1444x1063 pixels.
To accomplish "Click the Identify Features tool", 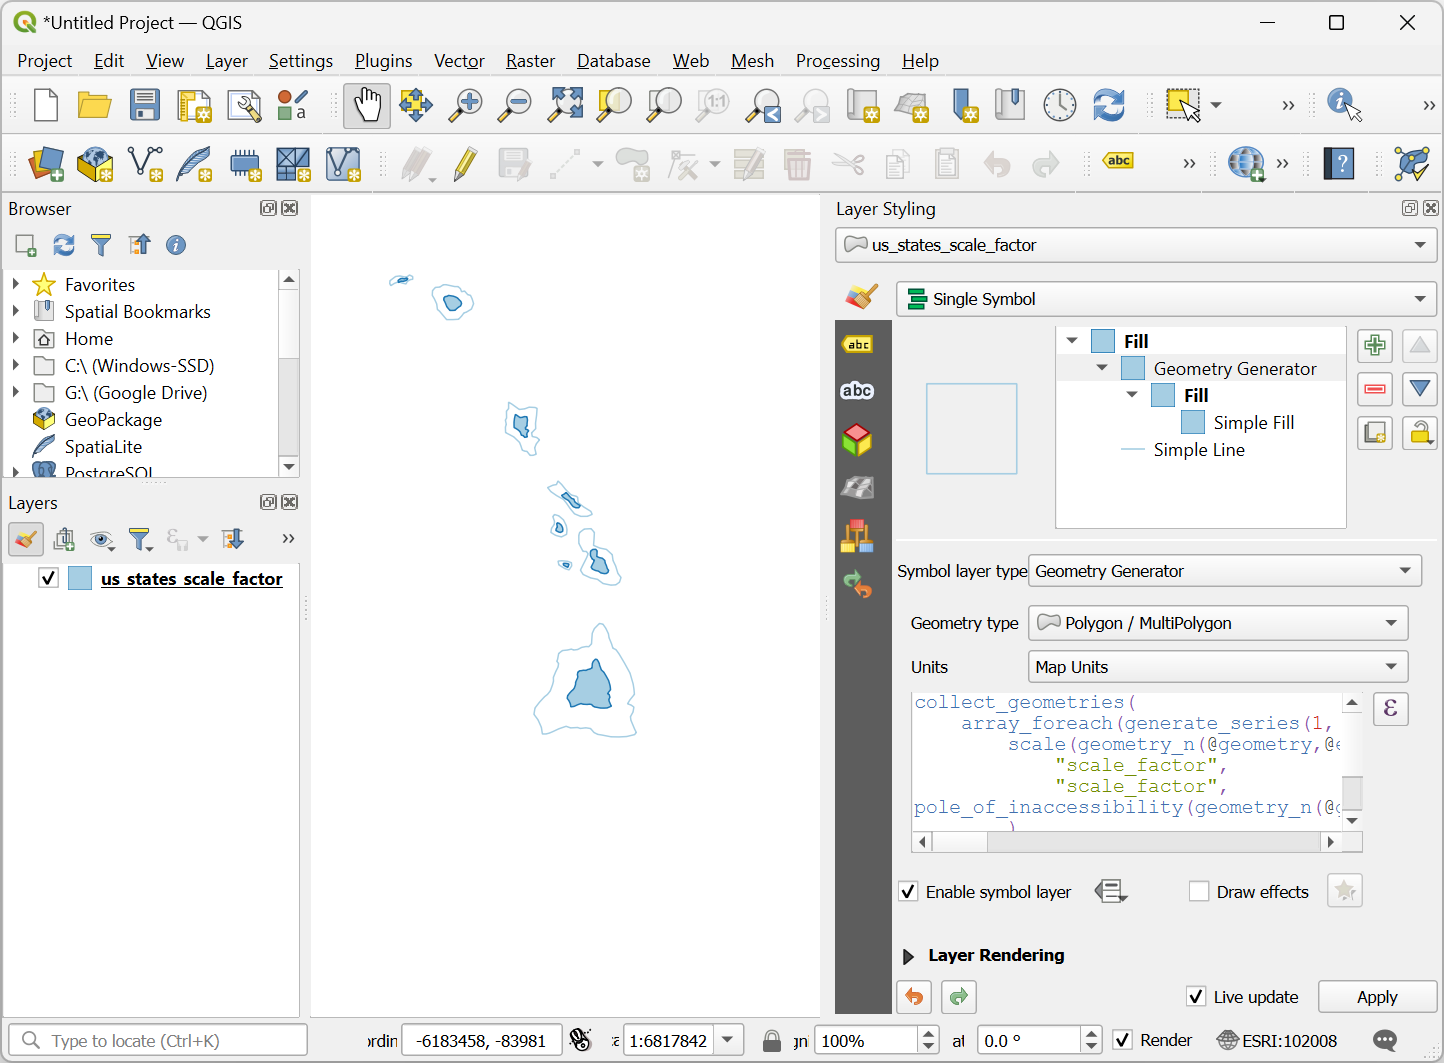I will [x=1343, y=105].
